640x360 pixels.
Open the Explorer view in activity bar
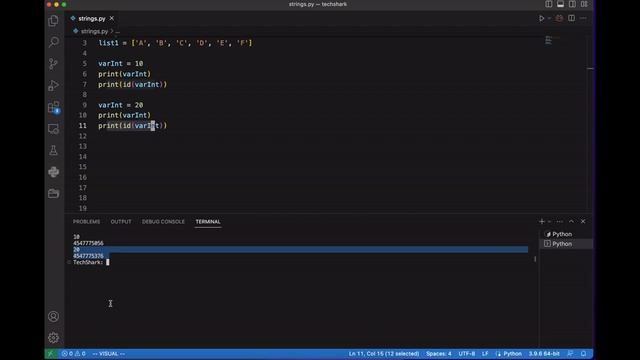[x=53, y=21]
